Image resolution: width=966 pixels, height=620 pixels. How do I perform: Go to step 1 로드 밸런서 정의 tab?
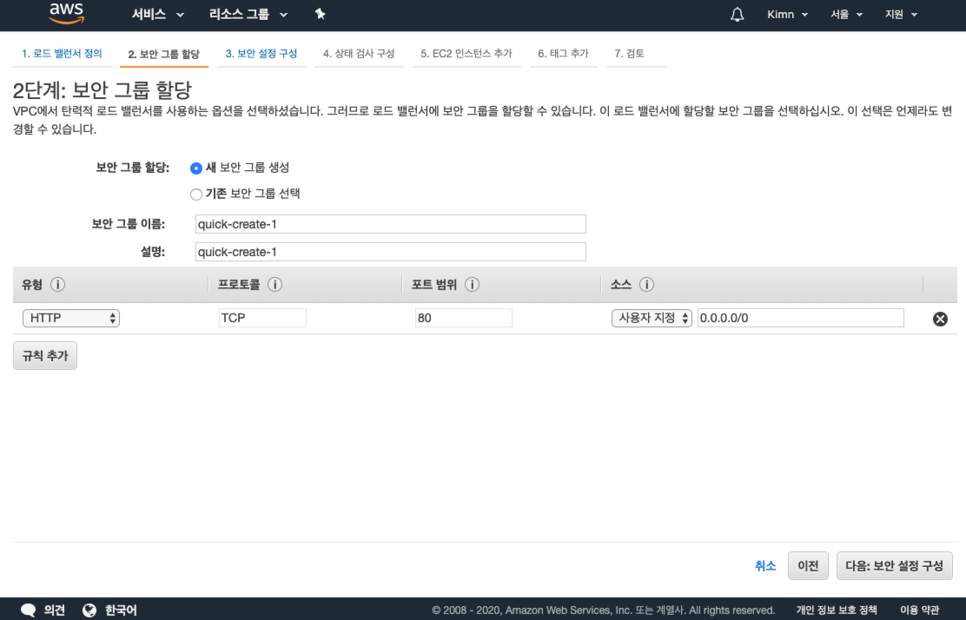[x=62, y=54]
